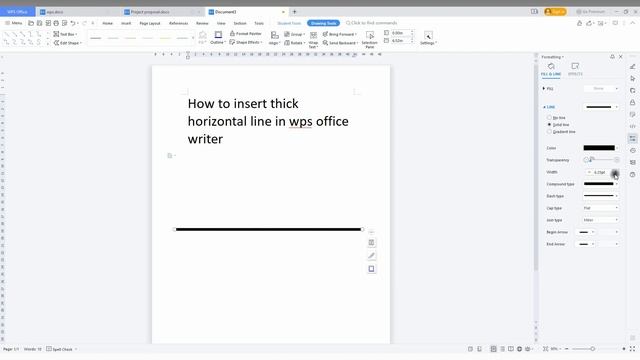This screenshot has width=640, height=360.
Task: Click Bring Forward
Action: (x=340, y=34)
